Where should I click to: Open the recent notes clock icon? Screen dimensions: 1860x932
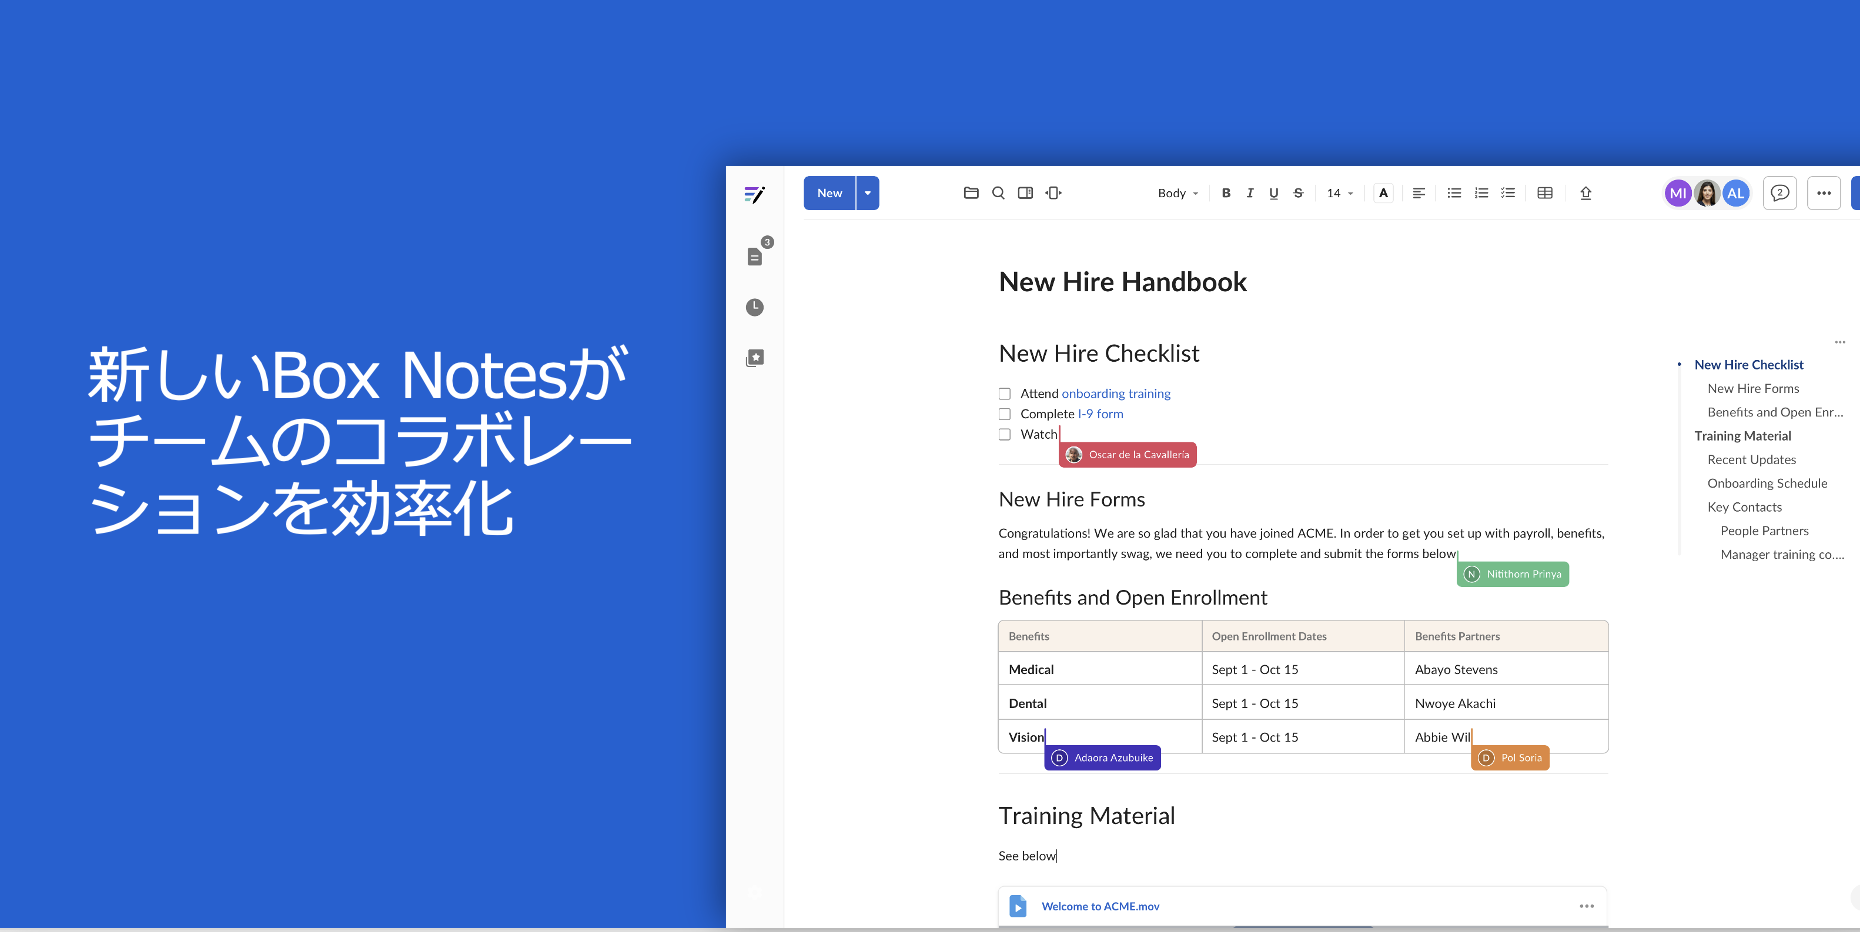(x=755, y=307)
